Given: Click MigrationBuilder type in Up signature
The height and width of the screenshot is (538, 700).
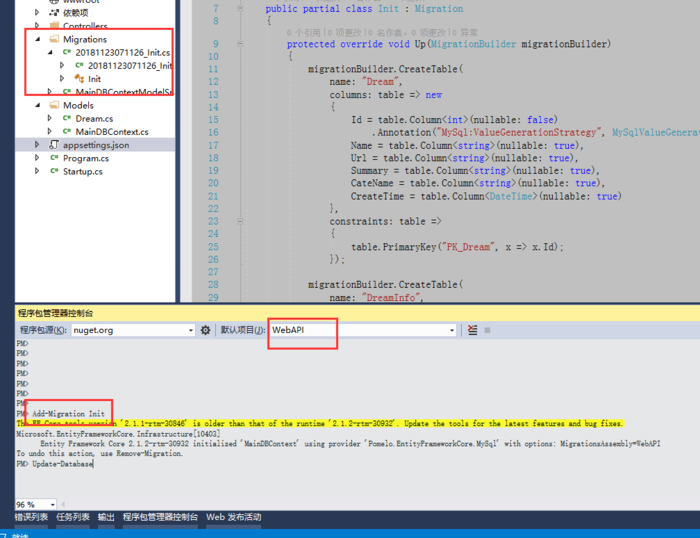Looking at the screenshot, I should [x=473, y=44].
